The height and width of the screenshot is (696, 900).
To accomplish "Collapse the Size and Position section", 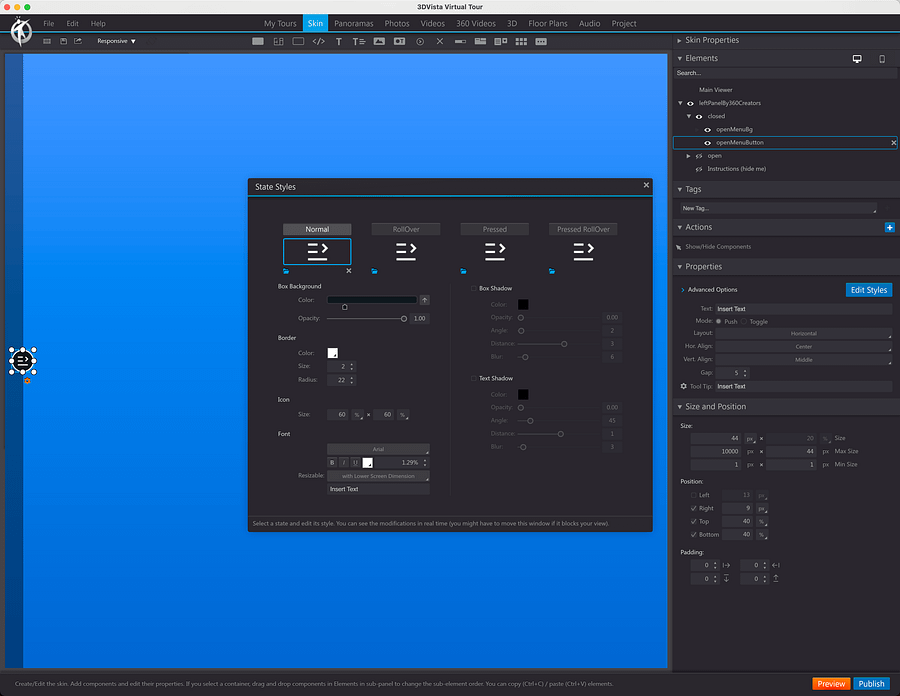I will click(x=680, y=407).
